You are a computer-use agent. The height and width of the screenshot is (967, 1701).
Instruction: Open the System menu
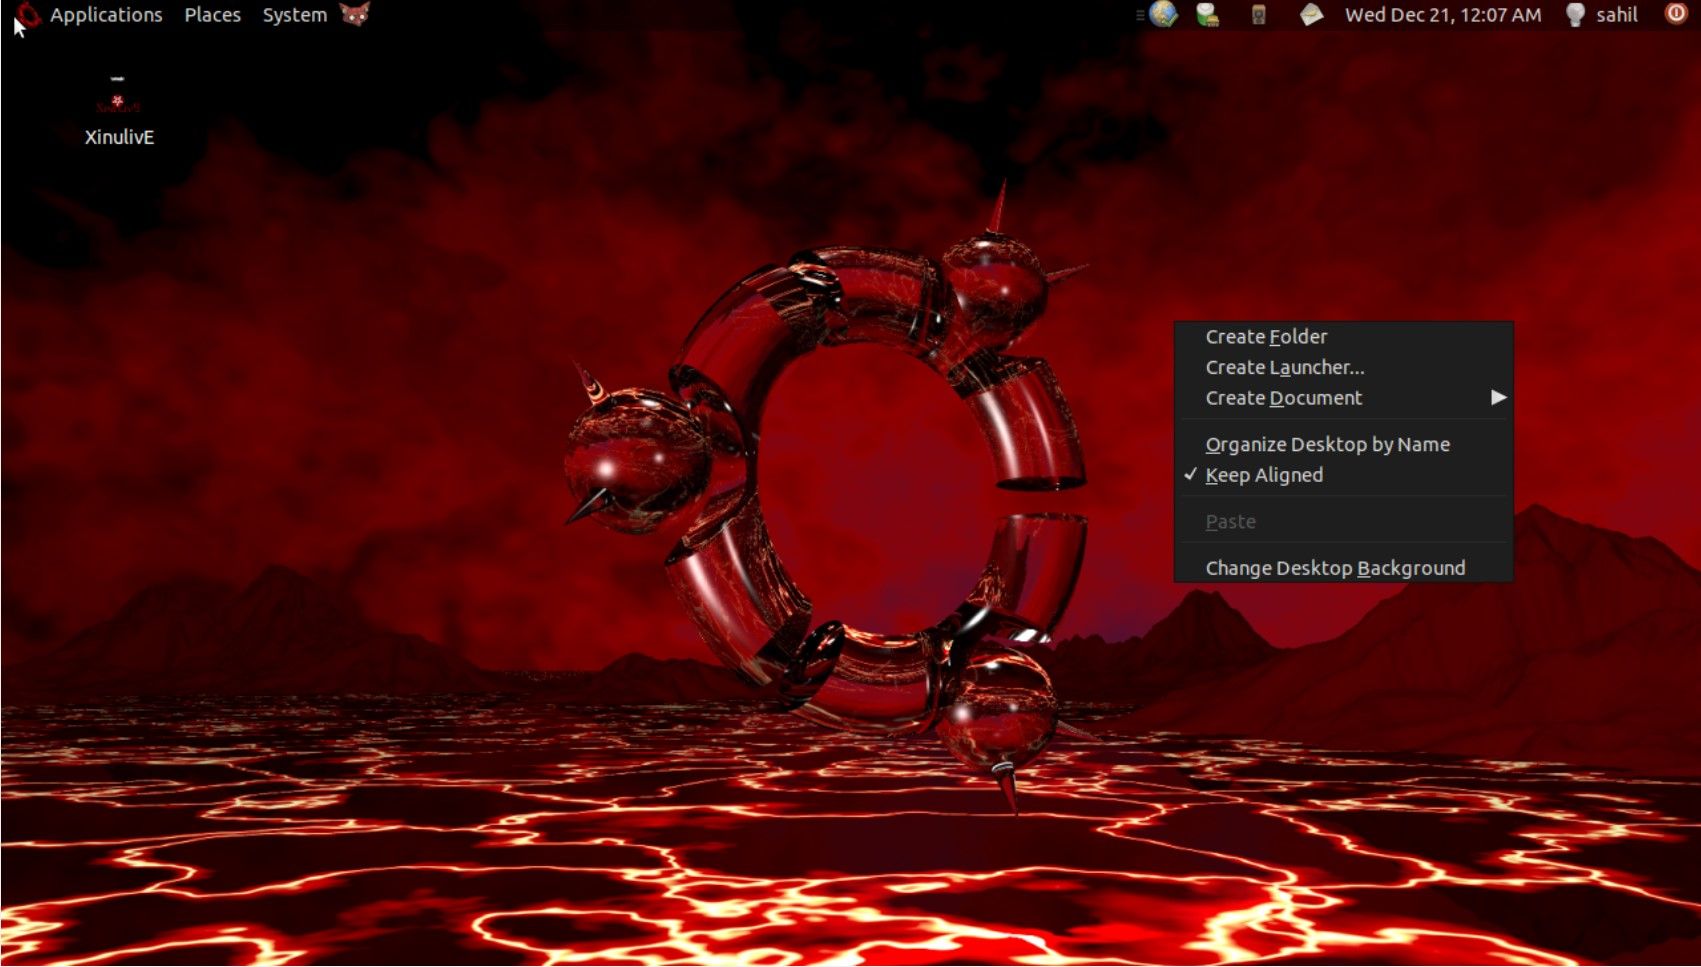(x=294, y=15)
